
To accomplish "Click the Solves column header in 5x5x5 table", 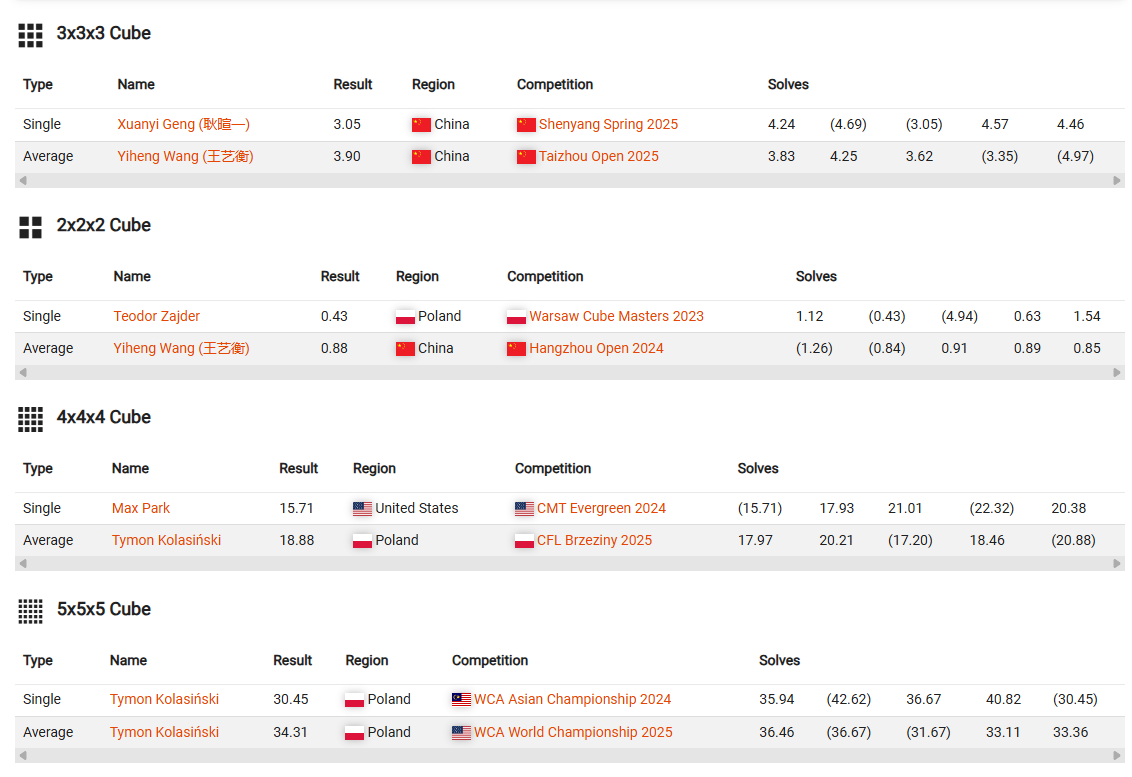I will [x=779, y=661].
